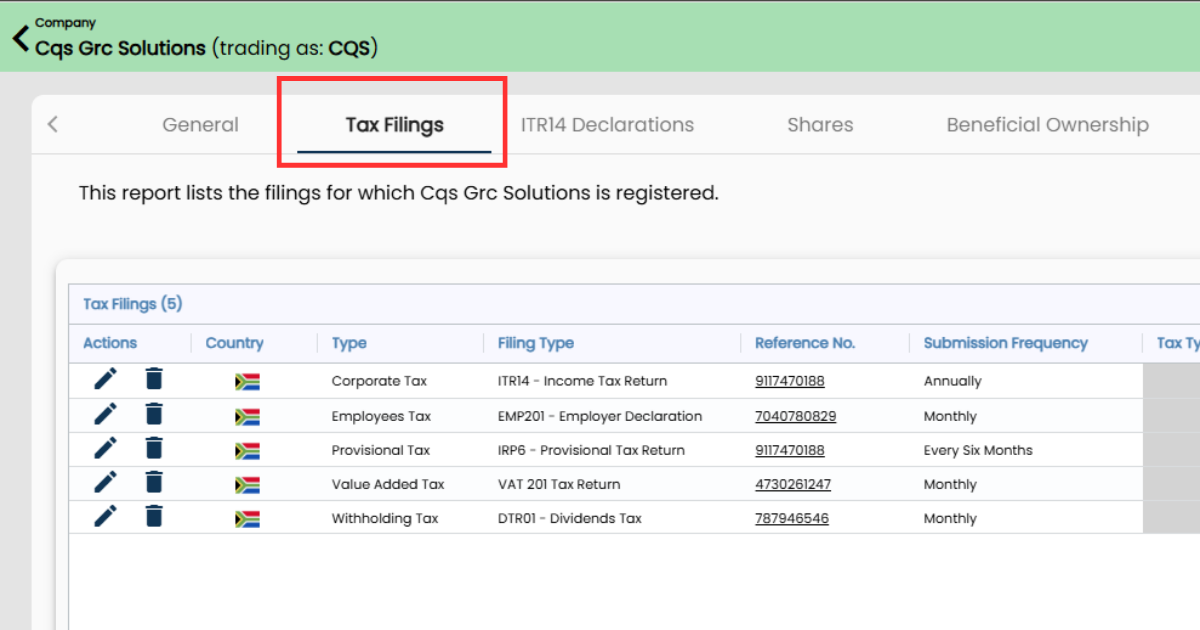Click Monthly in the Employees Tax row
This screenshot has height=630, width=1200.
pyautogui.click(x=950, y=416)
